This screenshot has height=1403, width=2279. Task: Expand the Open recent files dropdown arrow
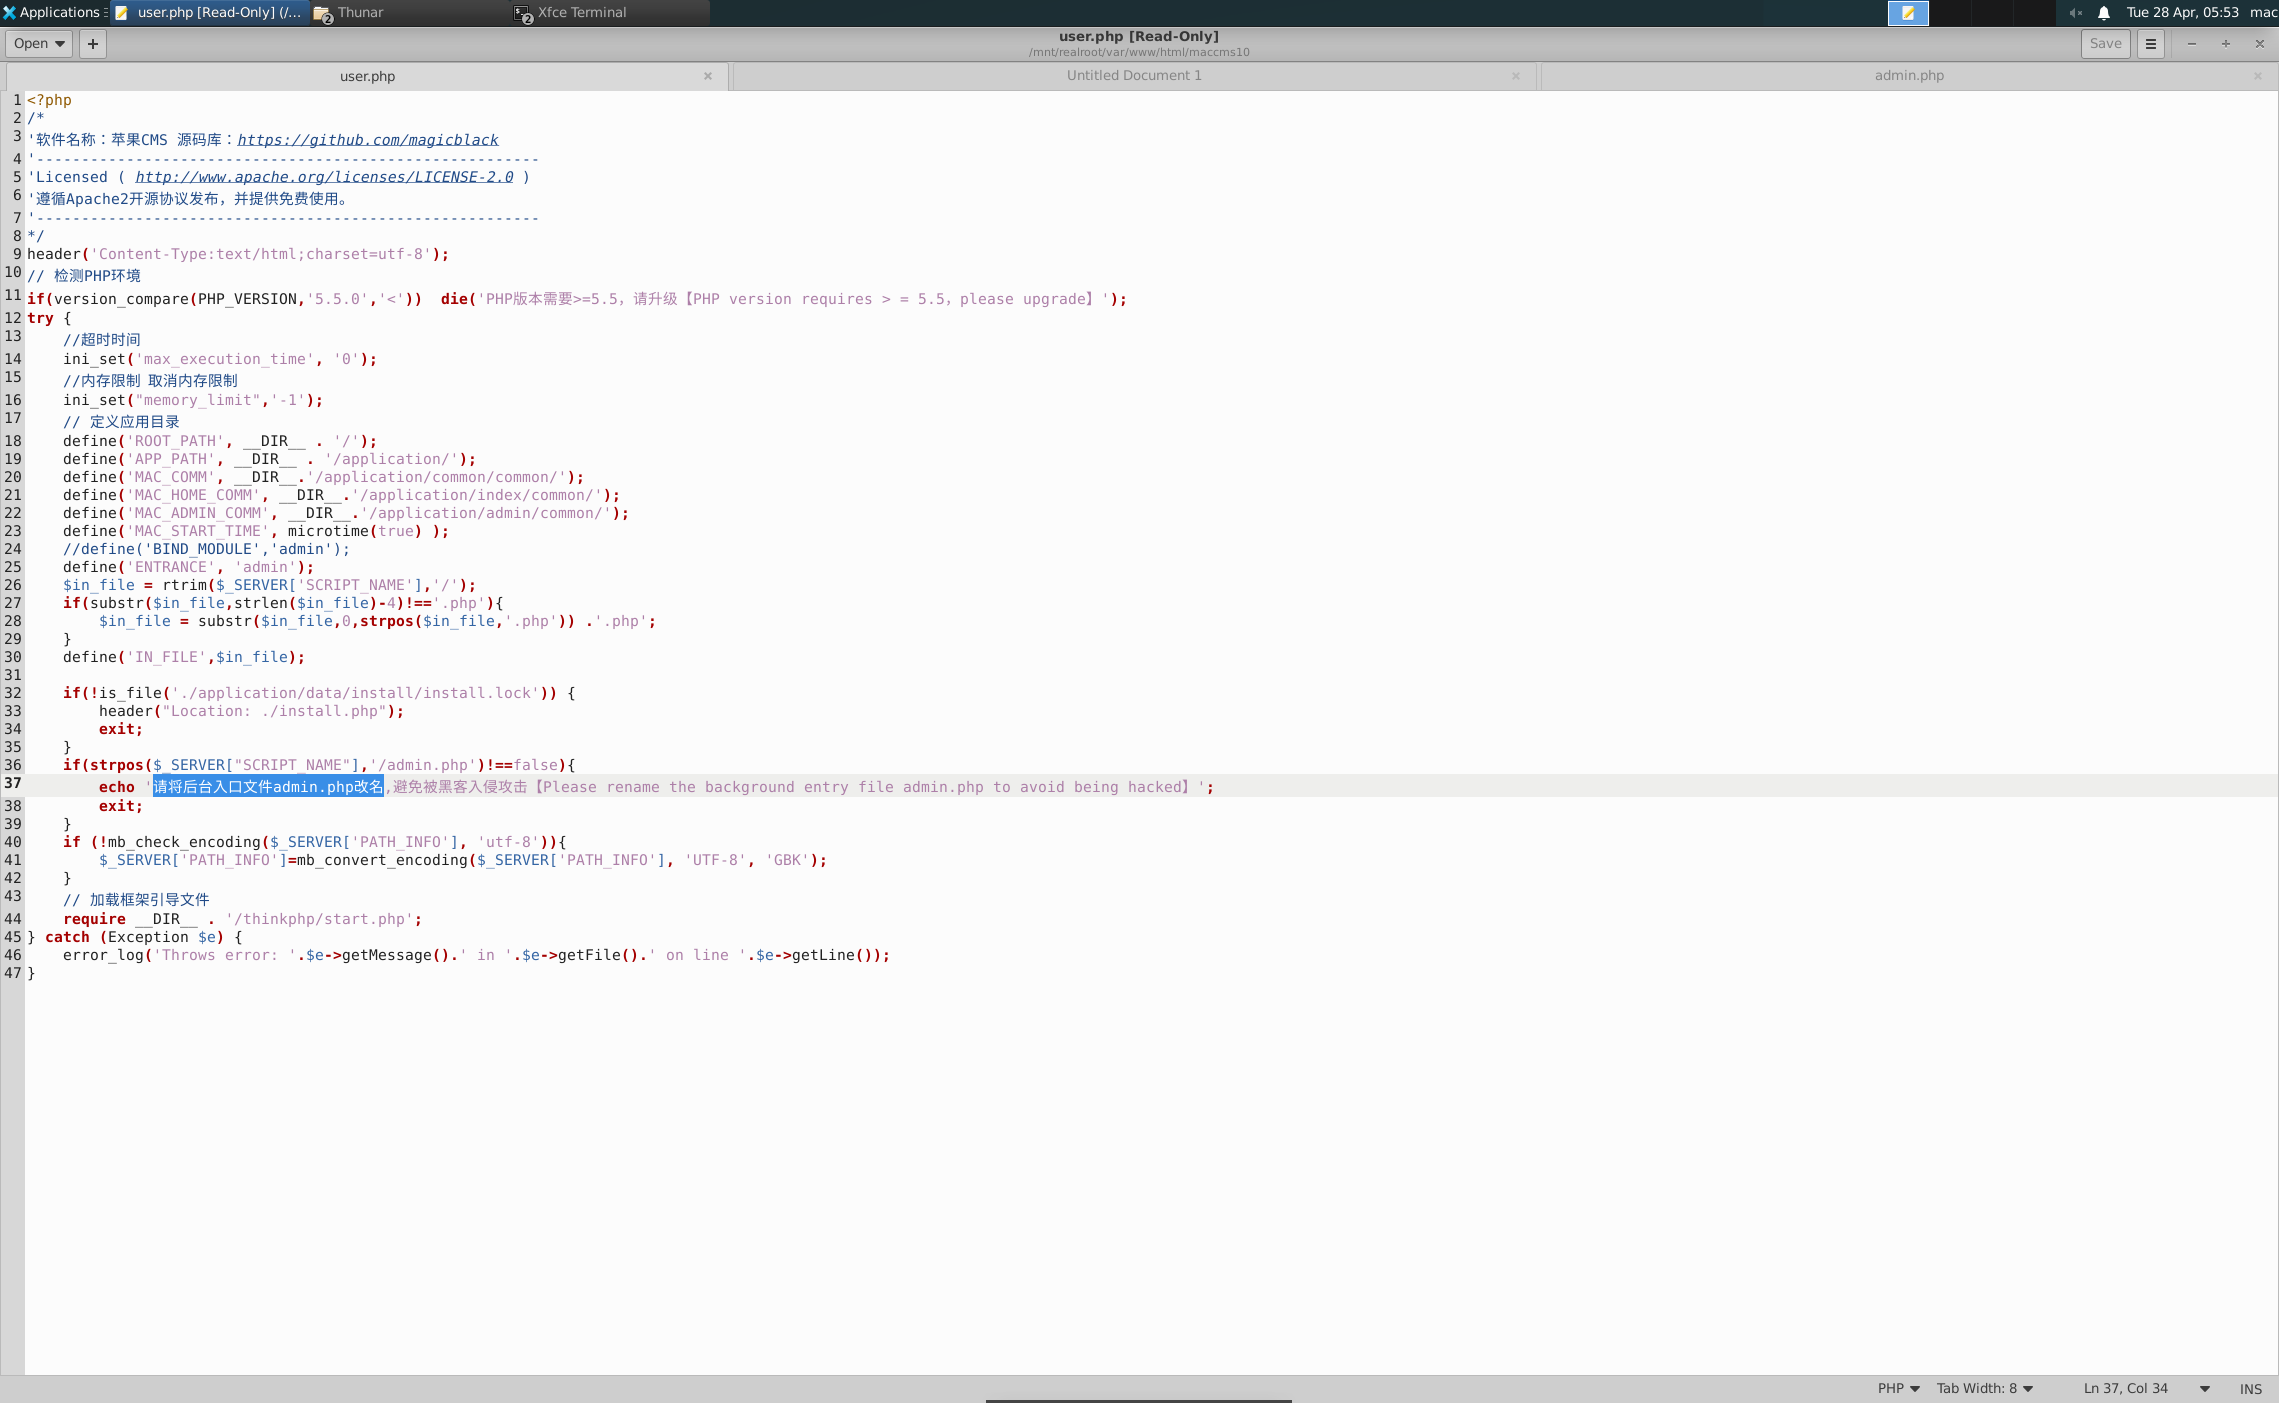(x=60, y=44)
